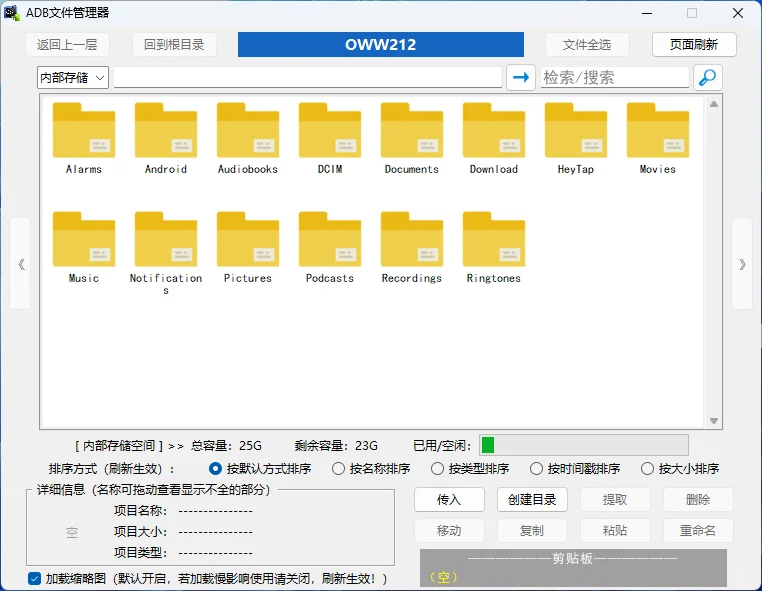Click the 剪贴板 clipboard panel
The image size is (762, 591).
(x=573, y=568)
